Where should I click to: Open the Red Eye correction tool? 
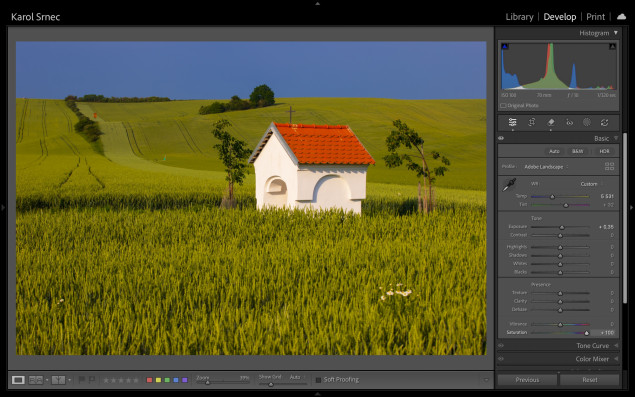click(569, 122)
